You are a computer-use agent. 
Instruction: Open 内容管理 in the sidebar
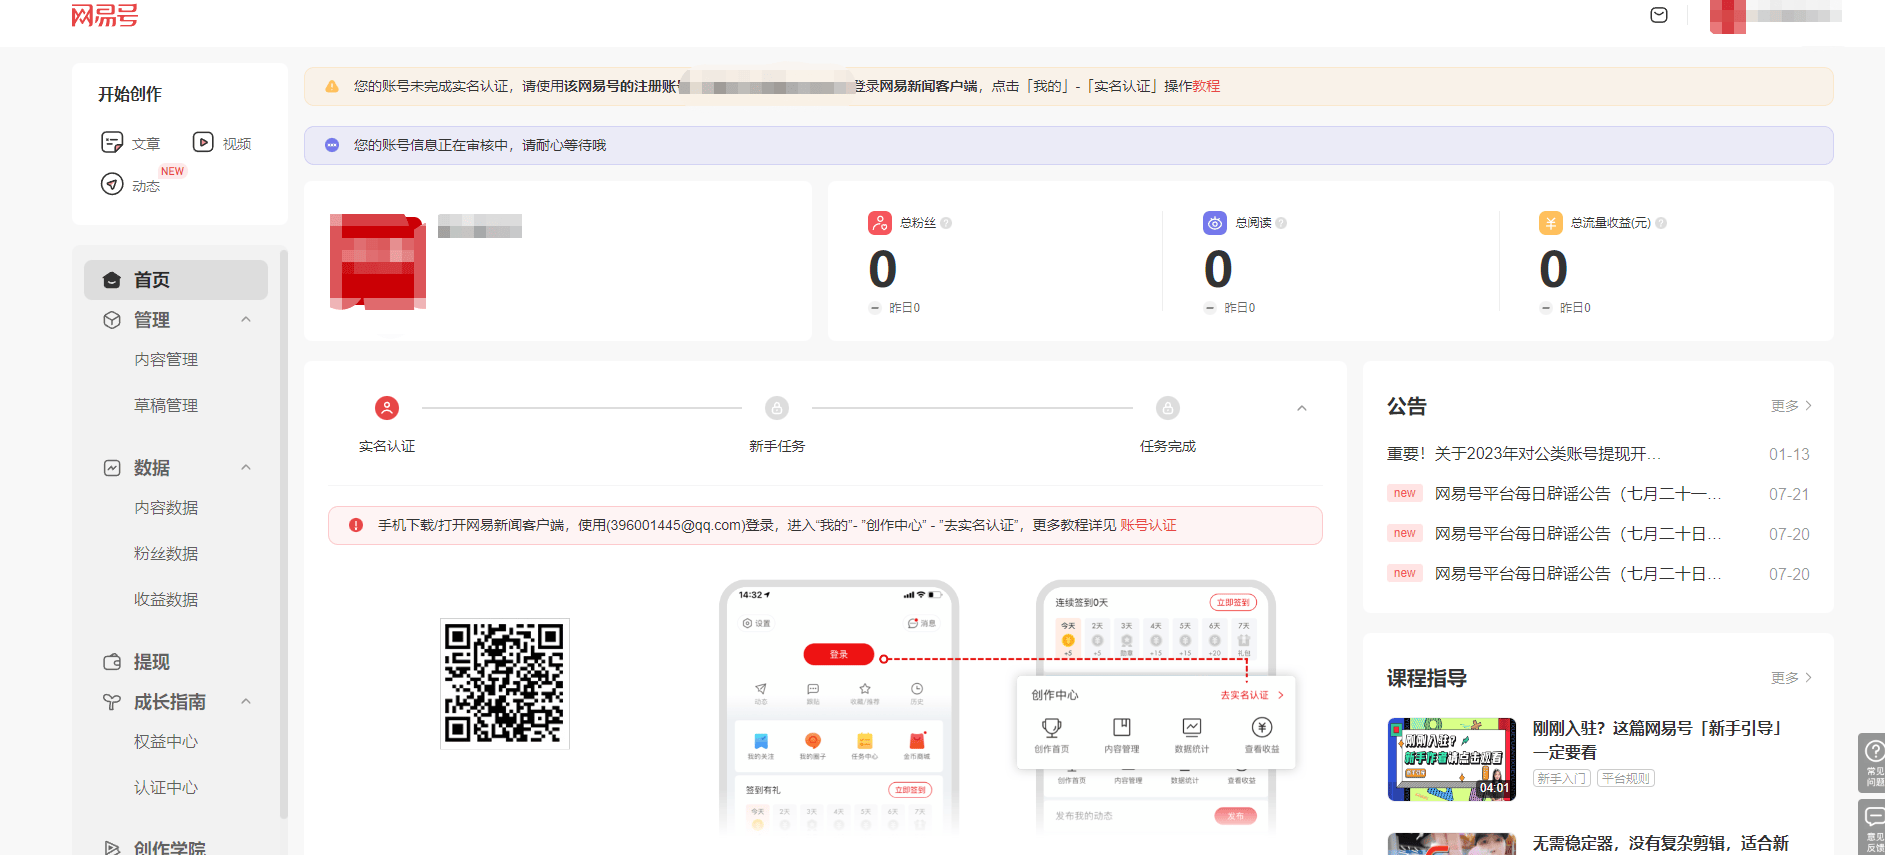(166, 359)
